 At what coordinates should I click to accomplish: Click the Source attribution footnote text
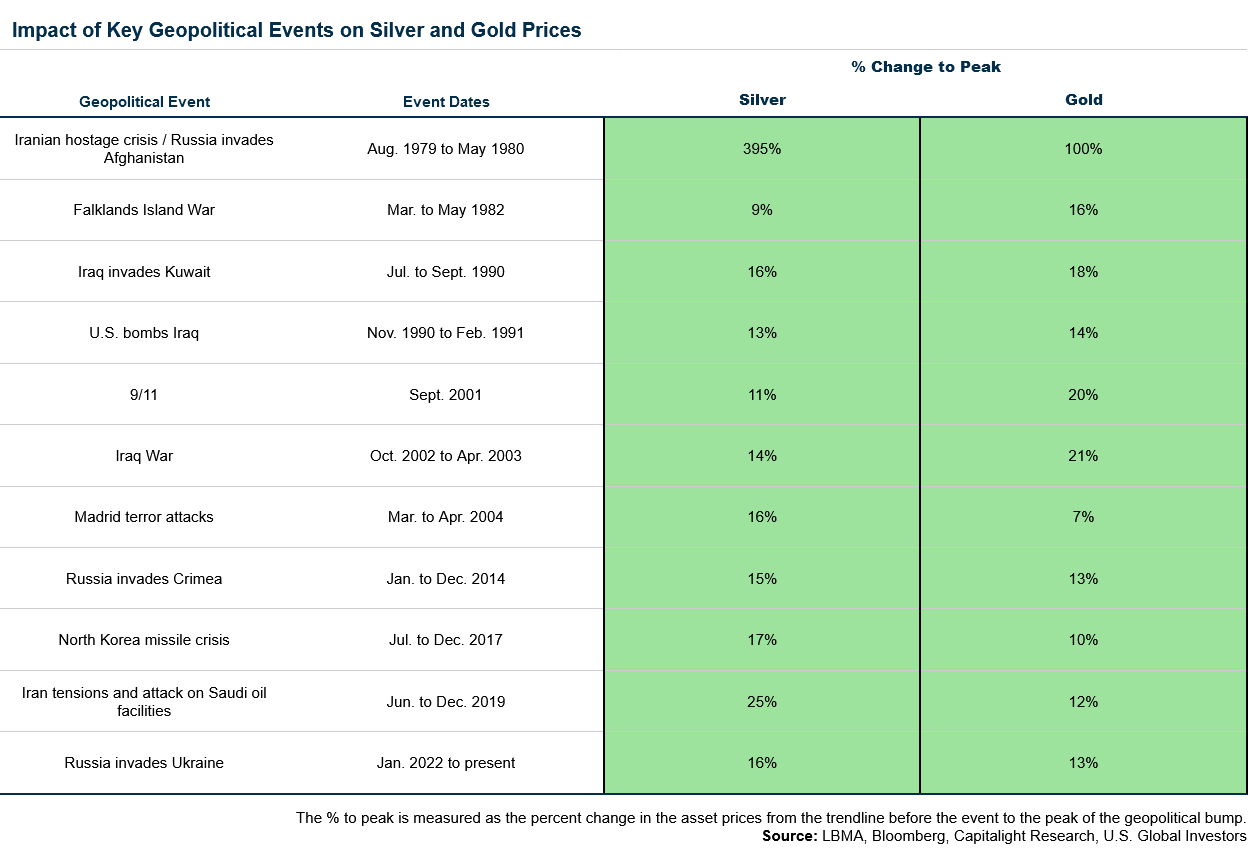coord(1004,836)
